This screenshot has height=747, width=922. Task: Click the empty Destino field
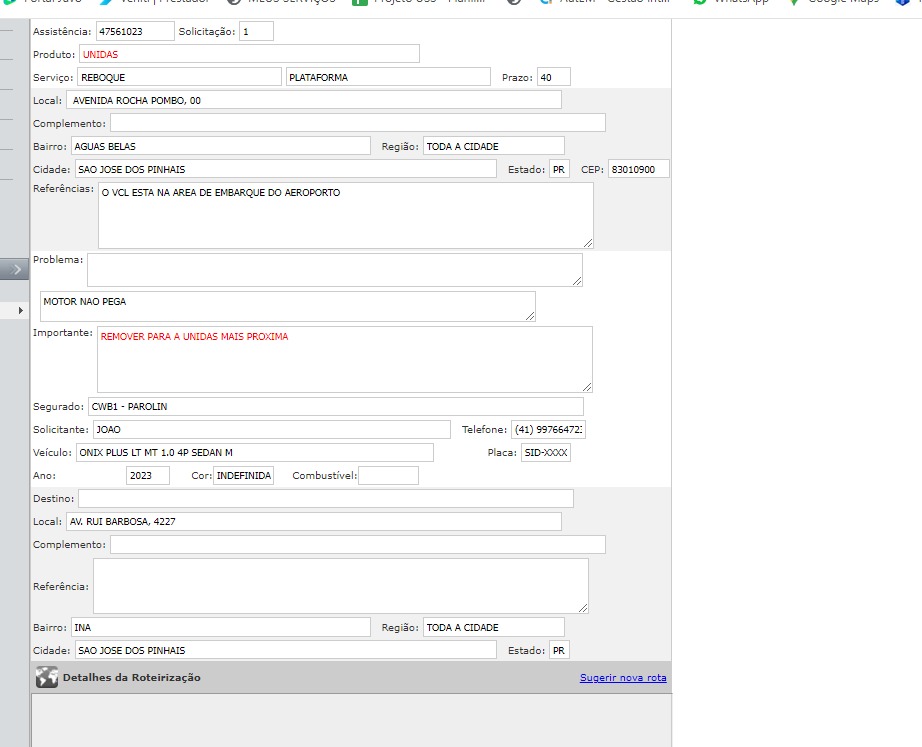pyautogui.click(x=326, y=498)
